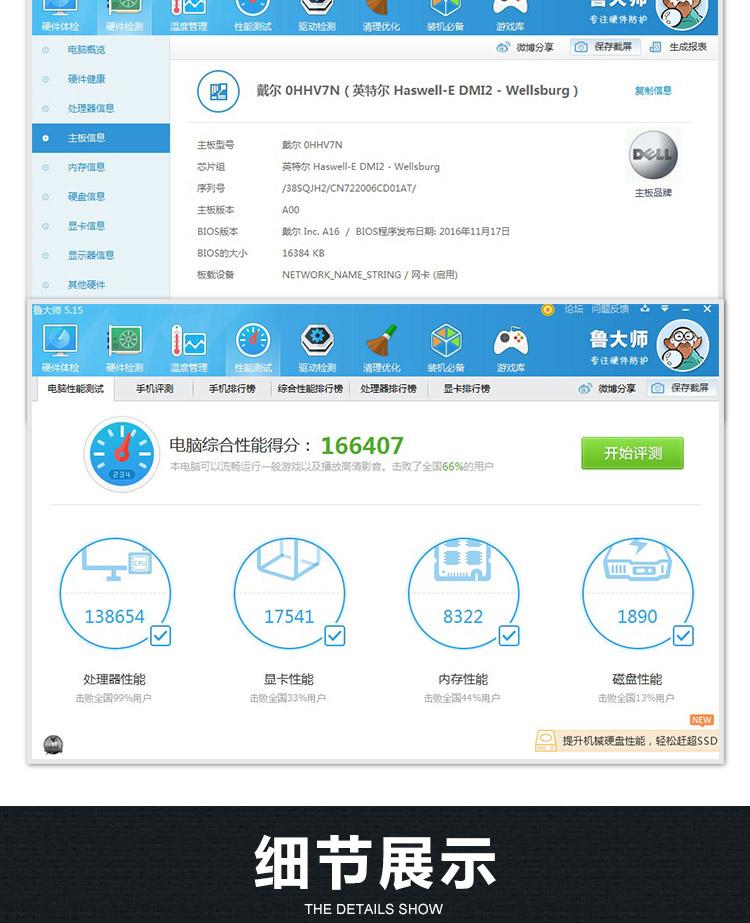Viewport: 750px width, 923px height.
Task: Open 论坛 link in title bar
Action: 573,309
